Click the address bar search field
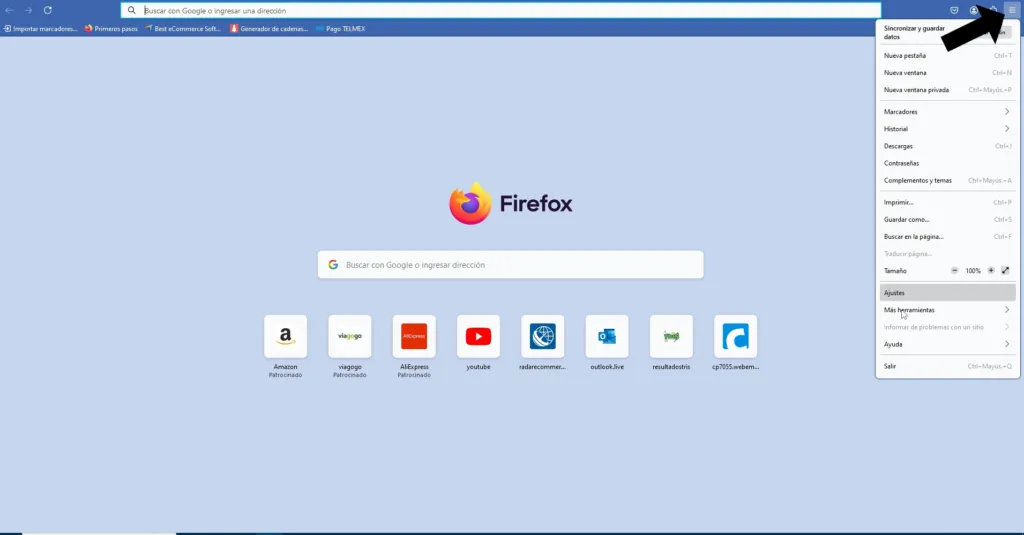This screenshot has height=535, width=1024. tap(501, 10)
